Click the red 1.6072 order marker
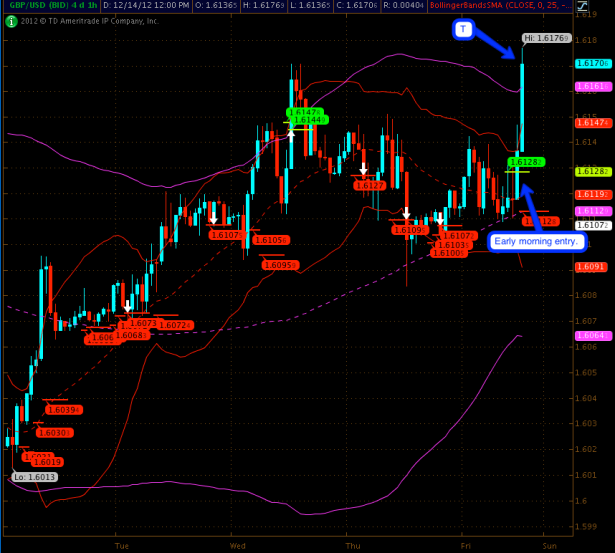The image size is (615, 553). point(175,325)
